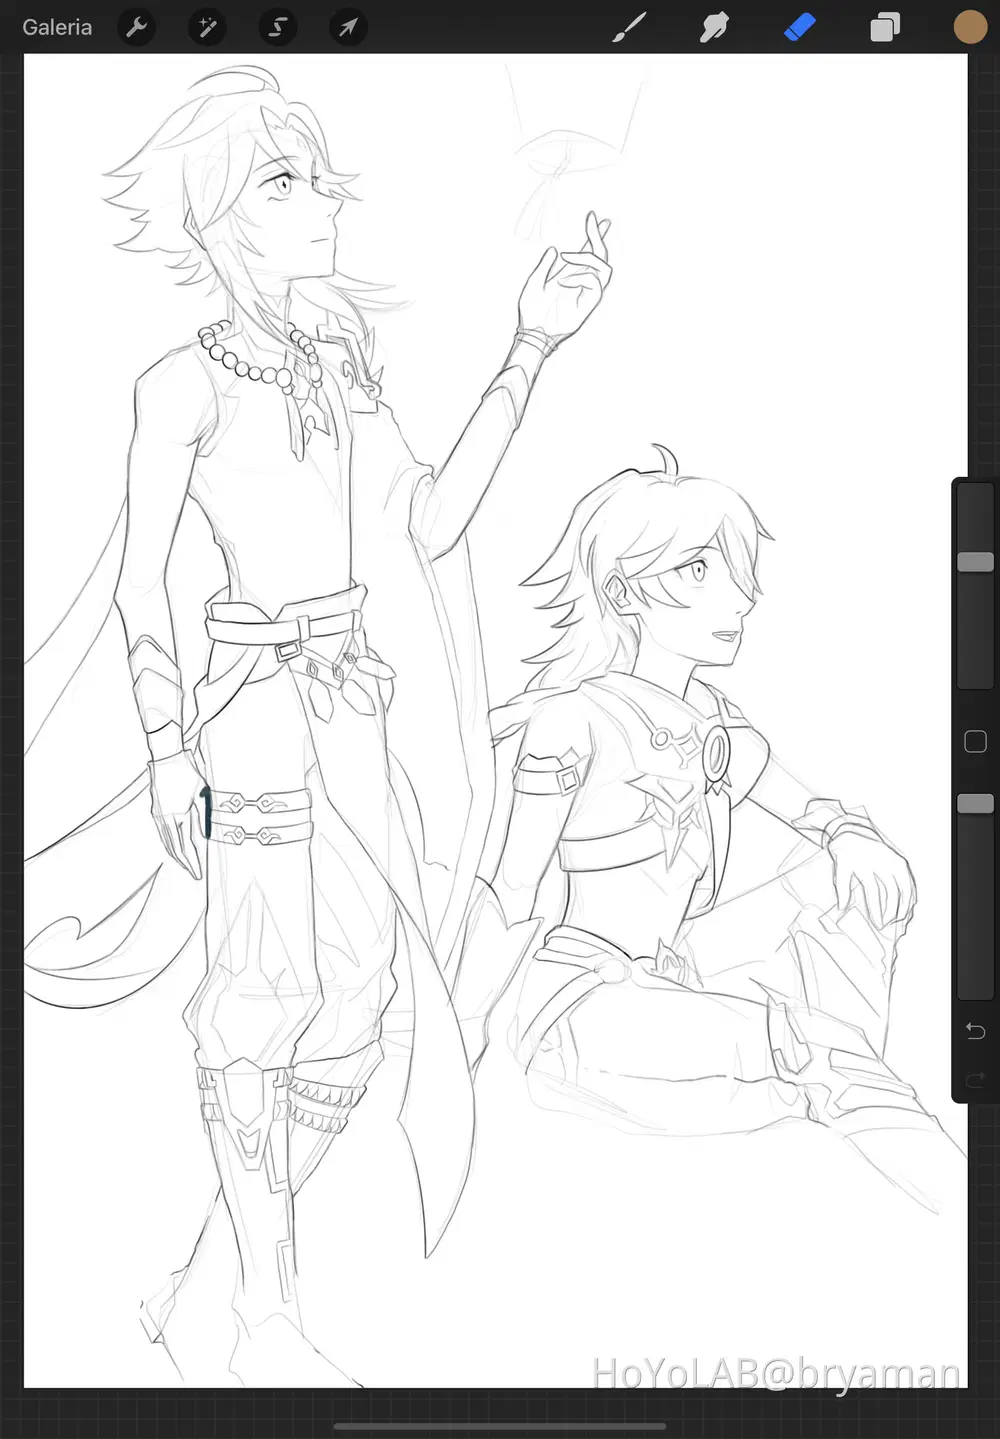Tap the HoYoLAB@bryaman watermark text
This screenshot has width=1000, height=1439.
pos(776,1373)
